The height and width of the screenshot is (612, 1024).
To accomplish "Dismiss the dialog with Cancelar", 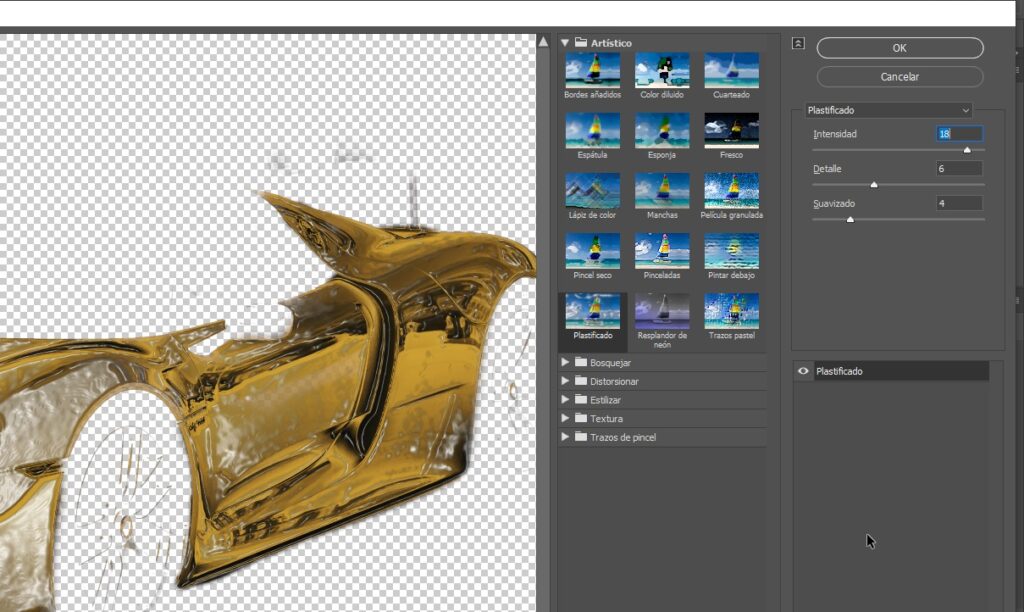I will pyautogui.click(x=898, y=76).
